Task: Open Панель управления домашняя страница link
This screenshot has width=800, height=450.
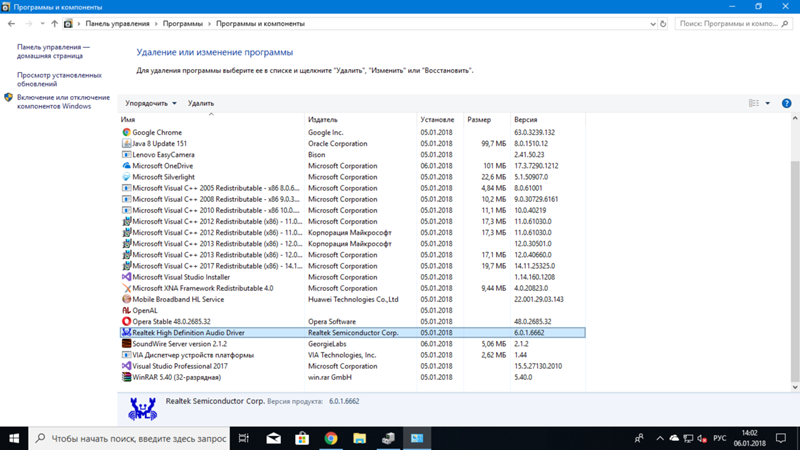Action: click(x=53, y=51)
